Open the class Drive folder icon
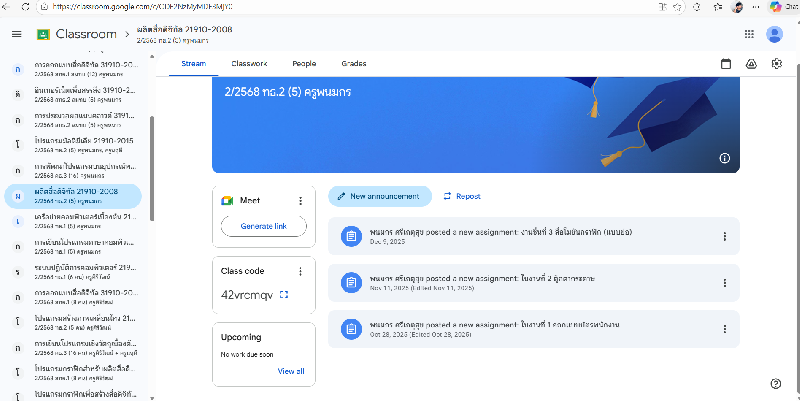This screenshot has width=800, height=401. click(x=752, y=64)
